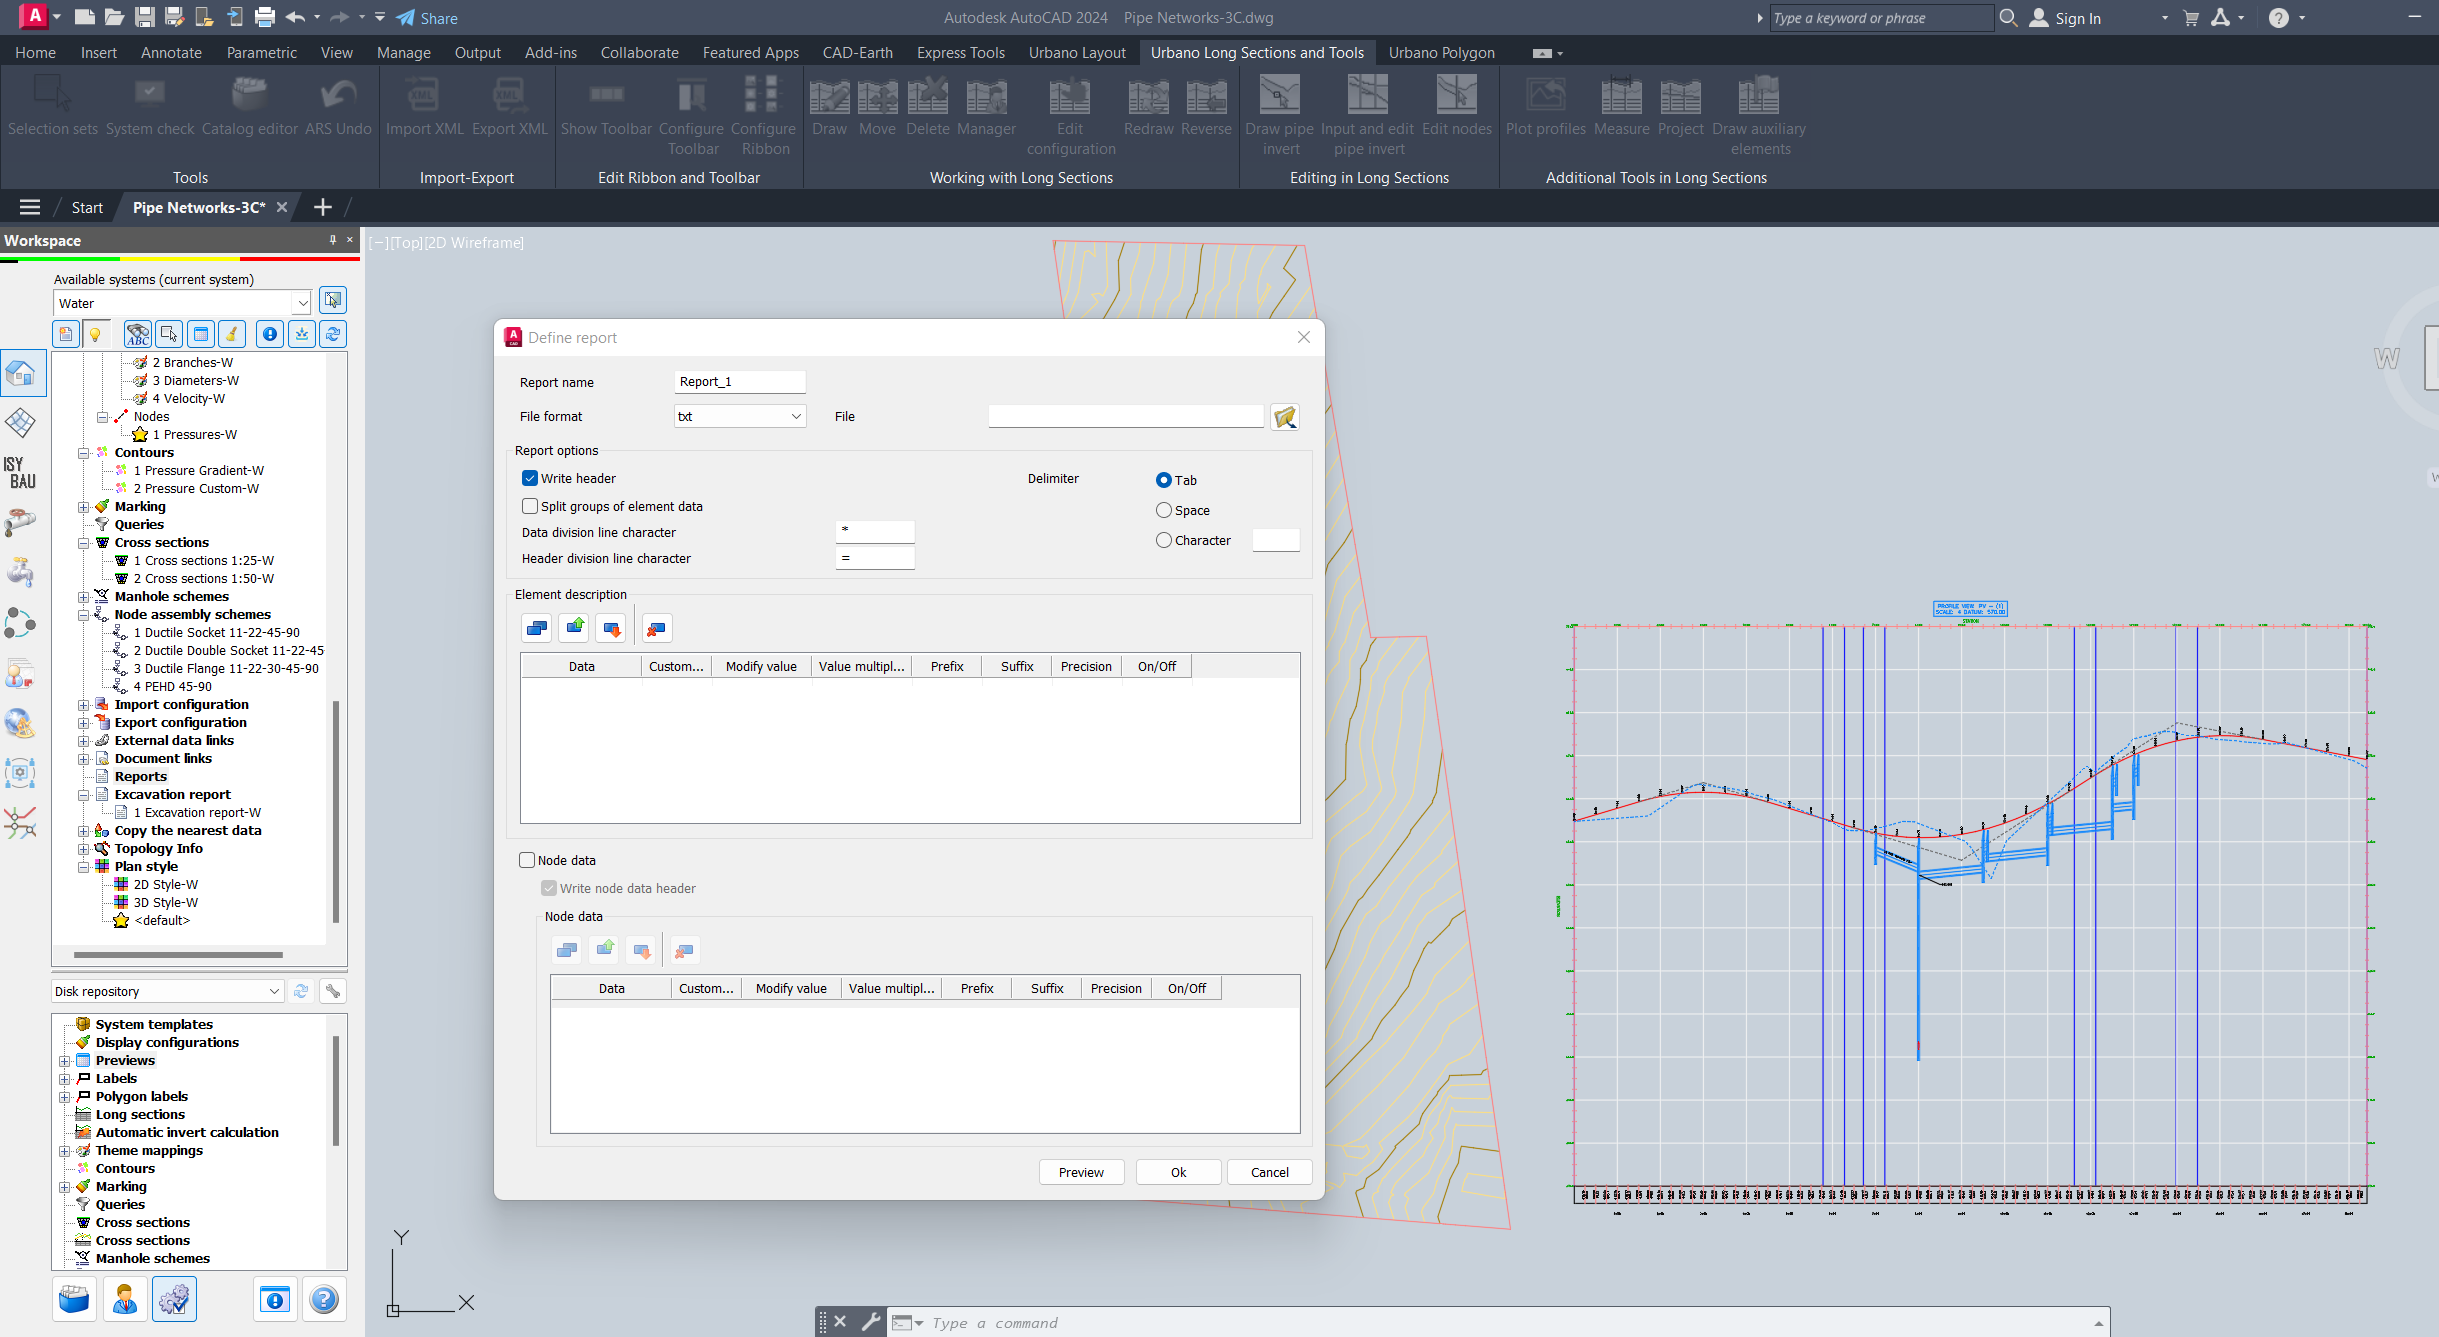Click the file browse icon in dialog
Image resolution: width=2439 pixels, height=1337 pixels.
[1285, 417]
